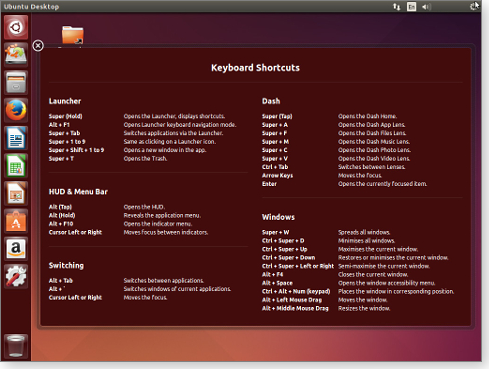Click the Super + F shortcut label
The height and width of the screenshot is (369, 489).
pyautogui.click(x=274, y=133)
